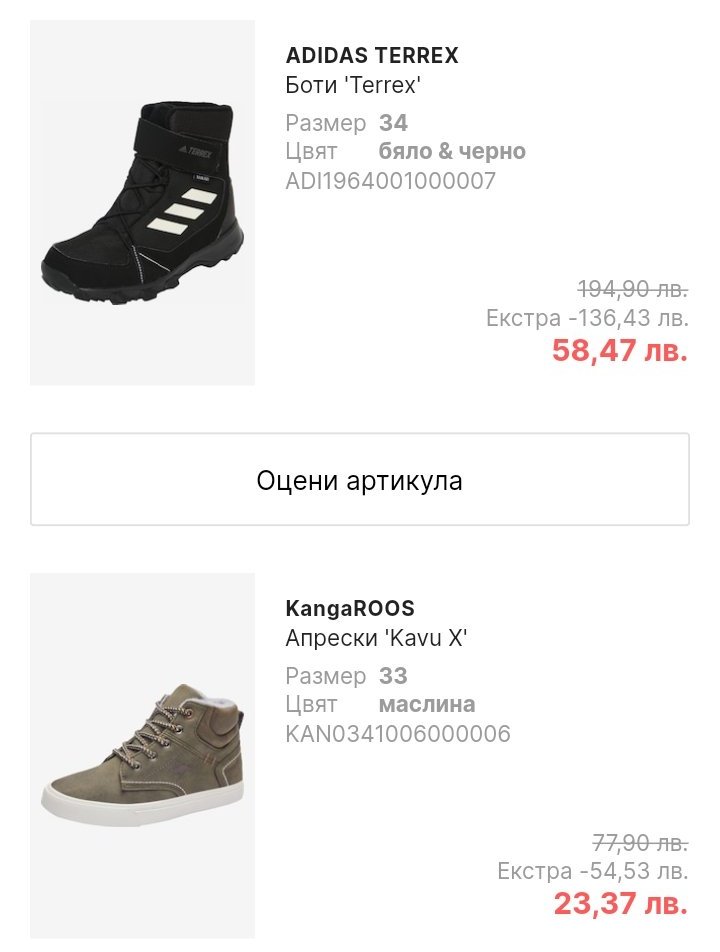720x952 pixels.
Task: Click the 'бяло & черно' color value
Action: point(452,152)
